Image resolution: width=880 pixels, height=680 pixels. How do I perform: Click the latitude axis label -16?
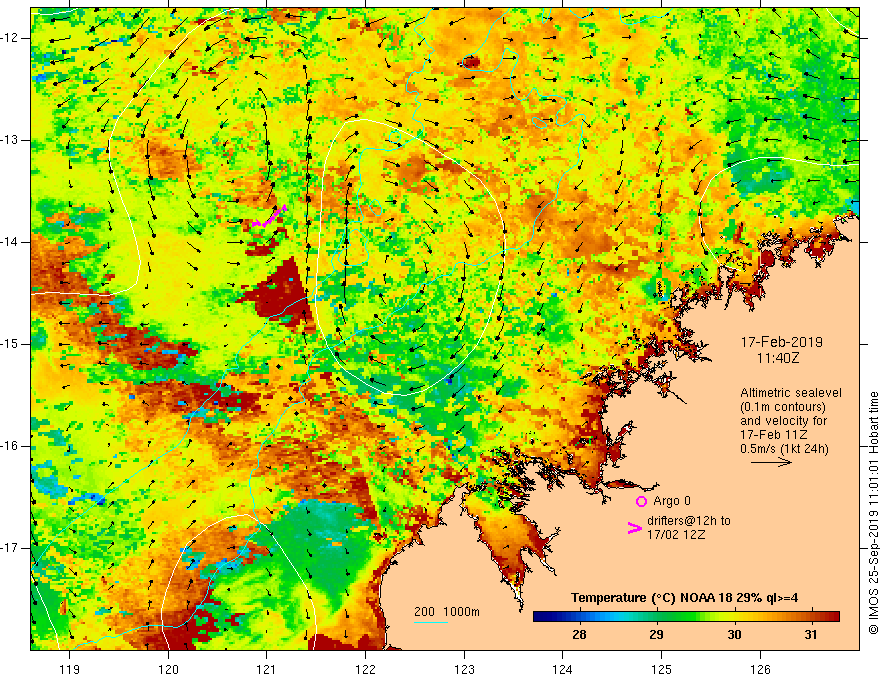click(10, 446)
